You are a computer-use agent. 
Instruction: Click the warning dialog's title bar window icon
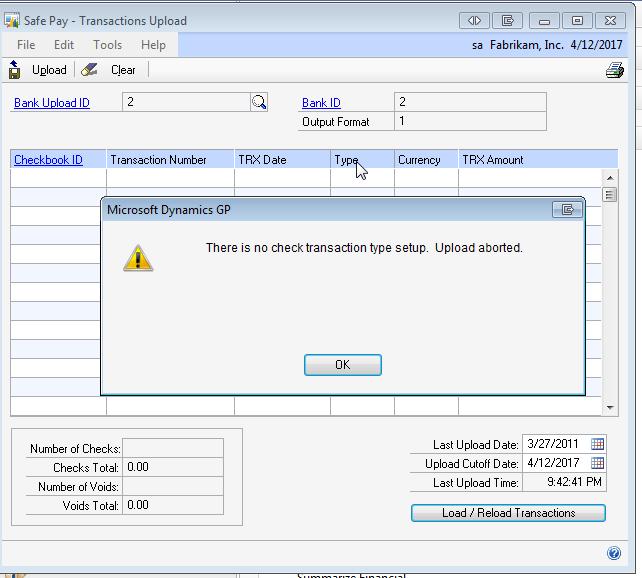[567, 210]
